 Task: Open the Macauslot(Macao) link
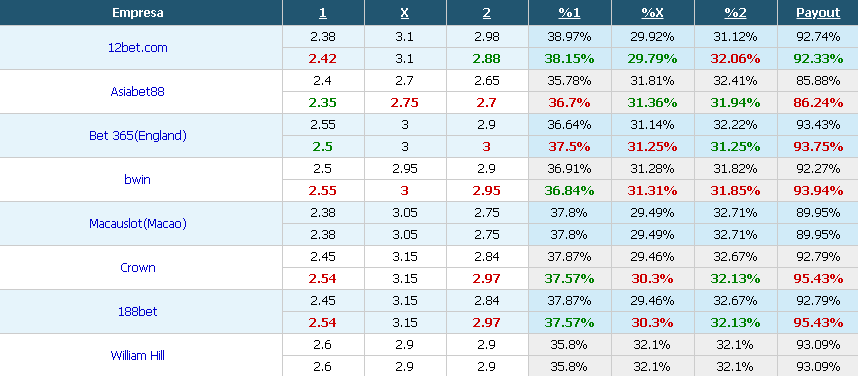pos(137,223)
